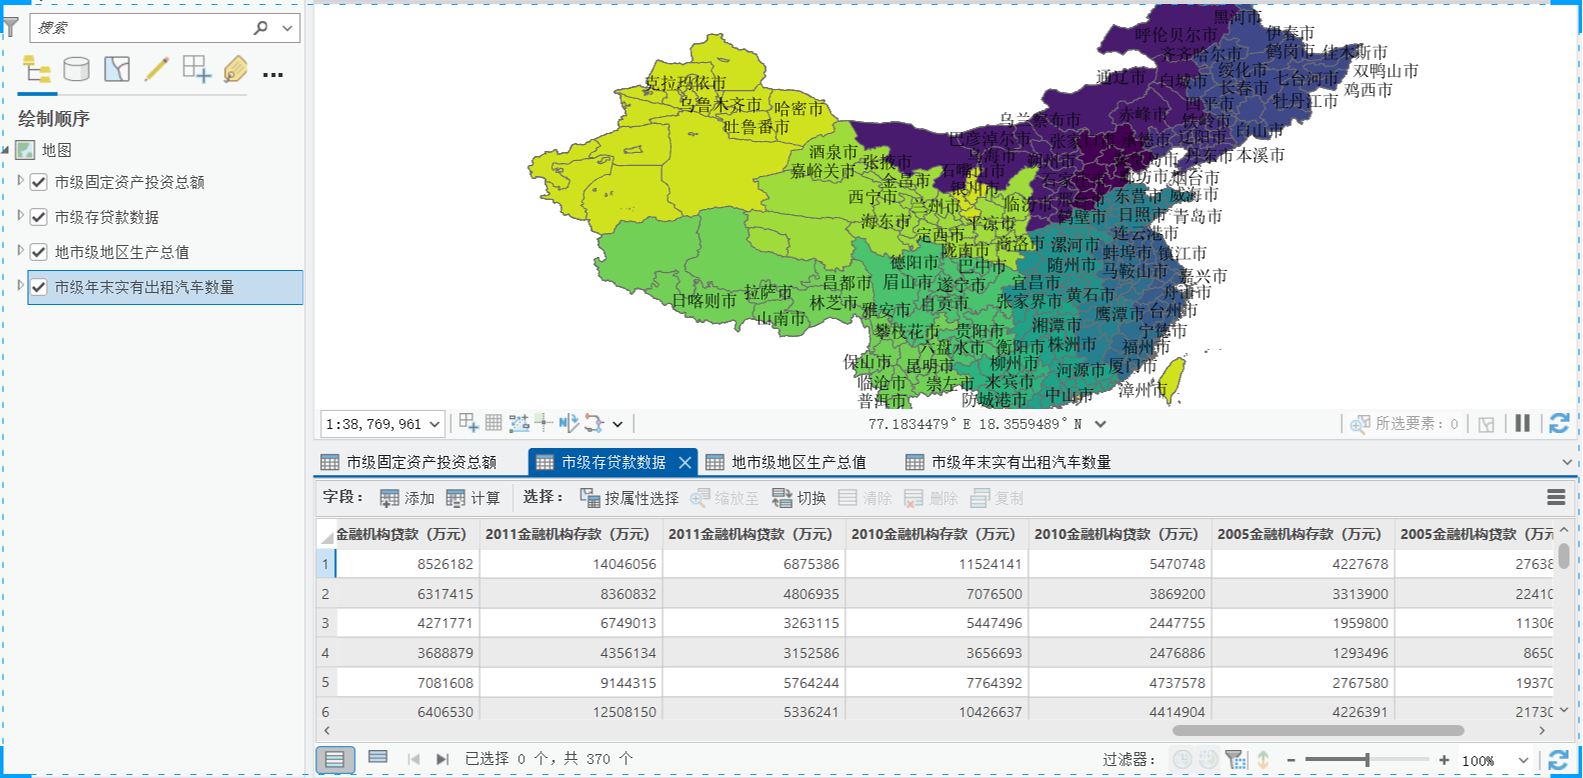The width and height of the screenshot is (1583, 778).
Task: Open the search box dropdown arrow
Action: point(287,28)
